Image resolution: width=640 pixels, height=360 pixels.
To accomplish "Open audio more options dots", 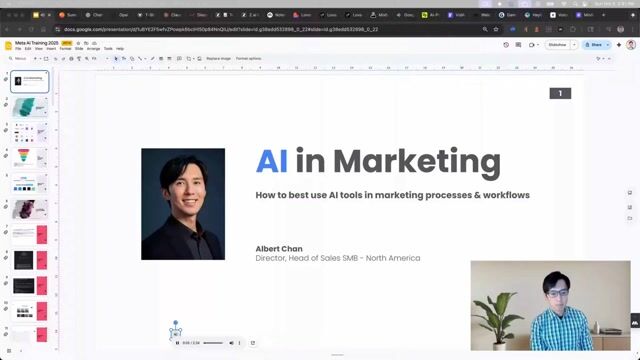I will coord(240,343).
